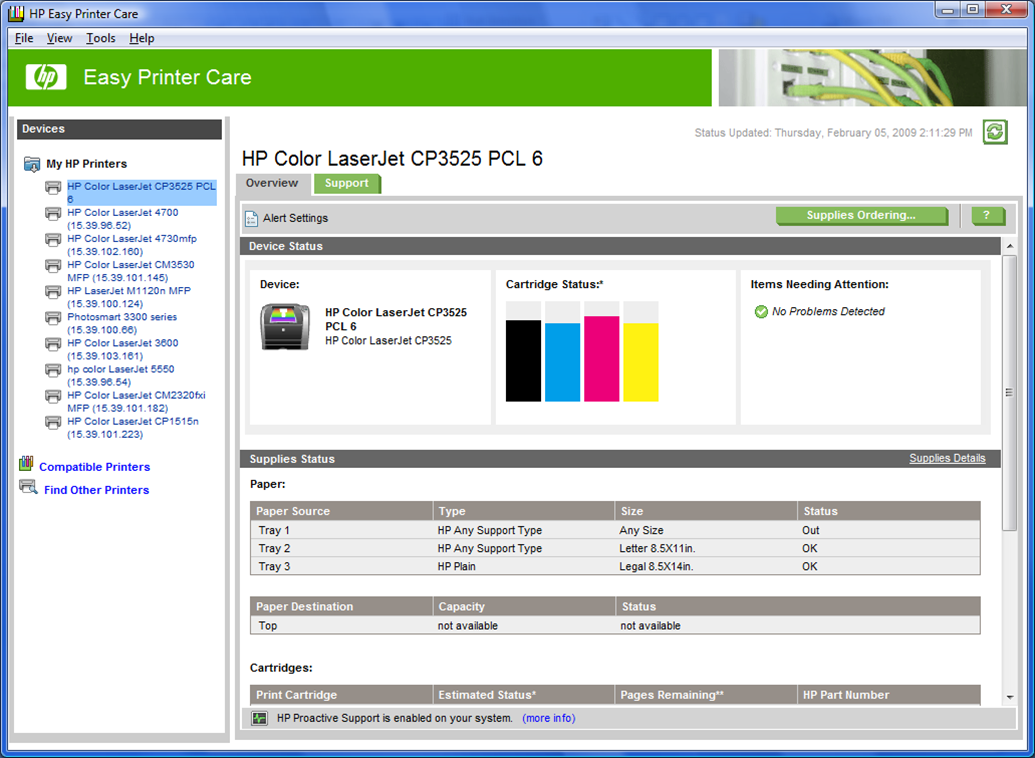Image resolution: width=1035 pixels, height=758 pixels.
Task: Click the HP Proactive Support status icon
Action: [x=260, y=718]
